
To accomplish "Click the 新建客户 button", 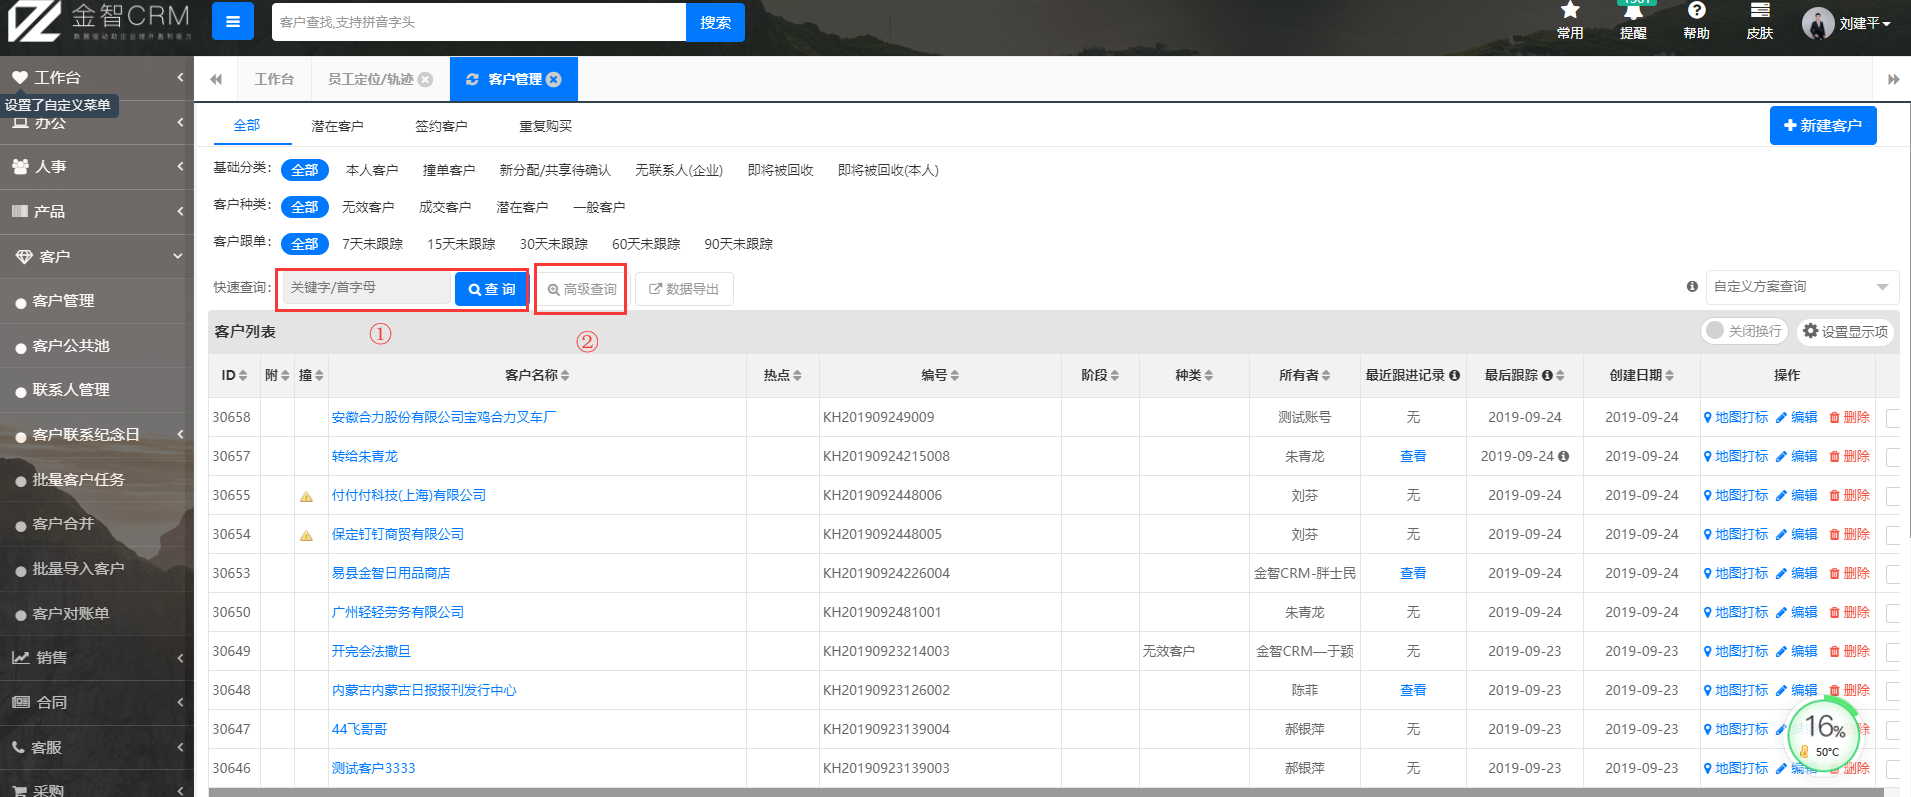I will point(1822,125).
